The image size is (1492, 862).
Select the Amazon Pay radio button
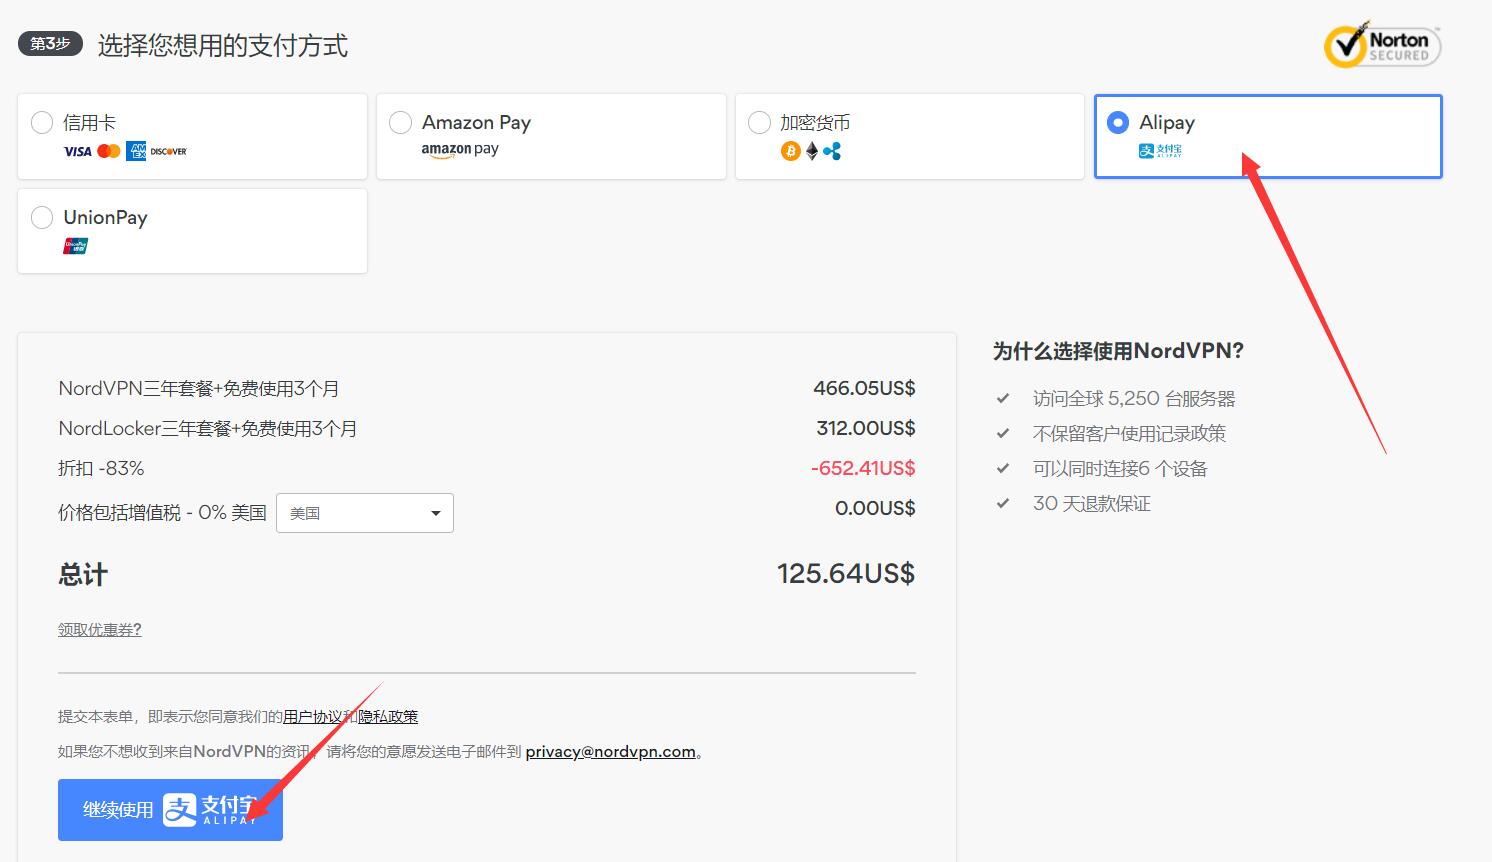[400, 122]
